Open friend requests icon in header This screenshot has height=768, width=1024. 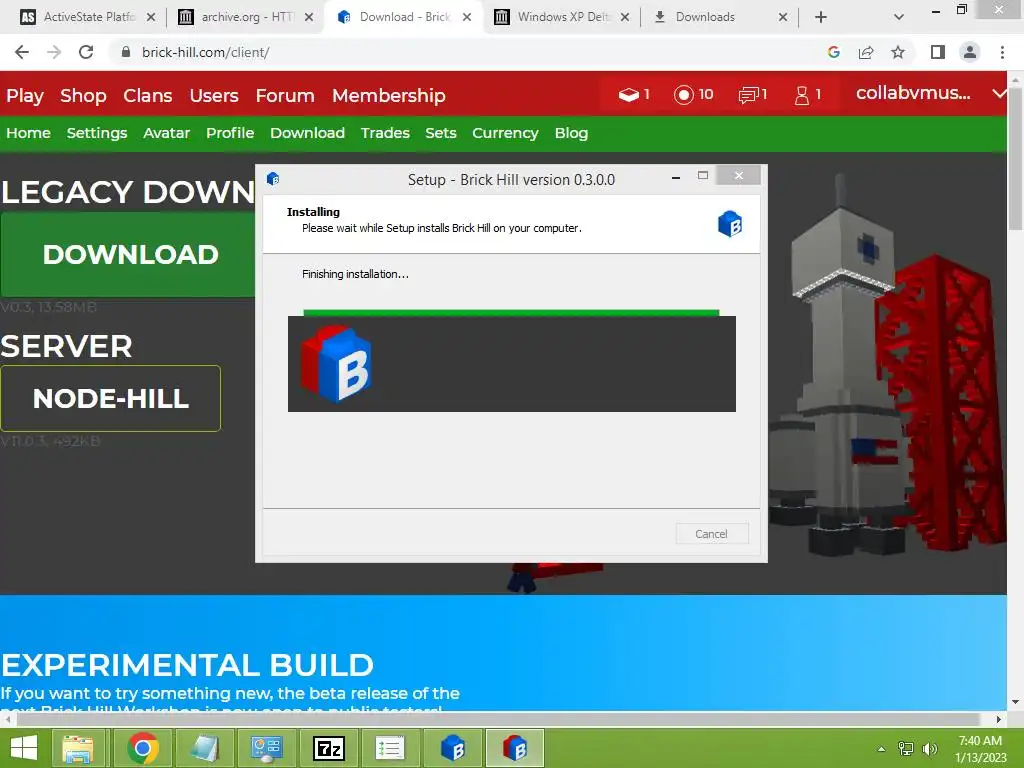(x=807, y=95)
